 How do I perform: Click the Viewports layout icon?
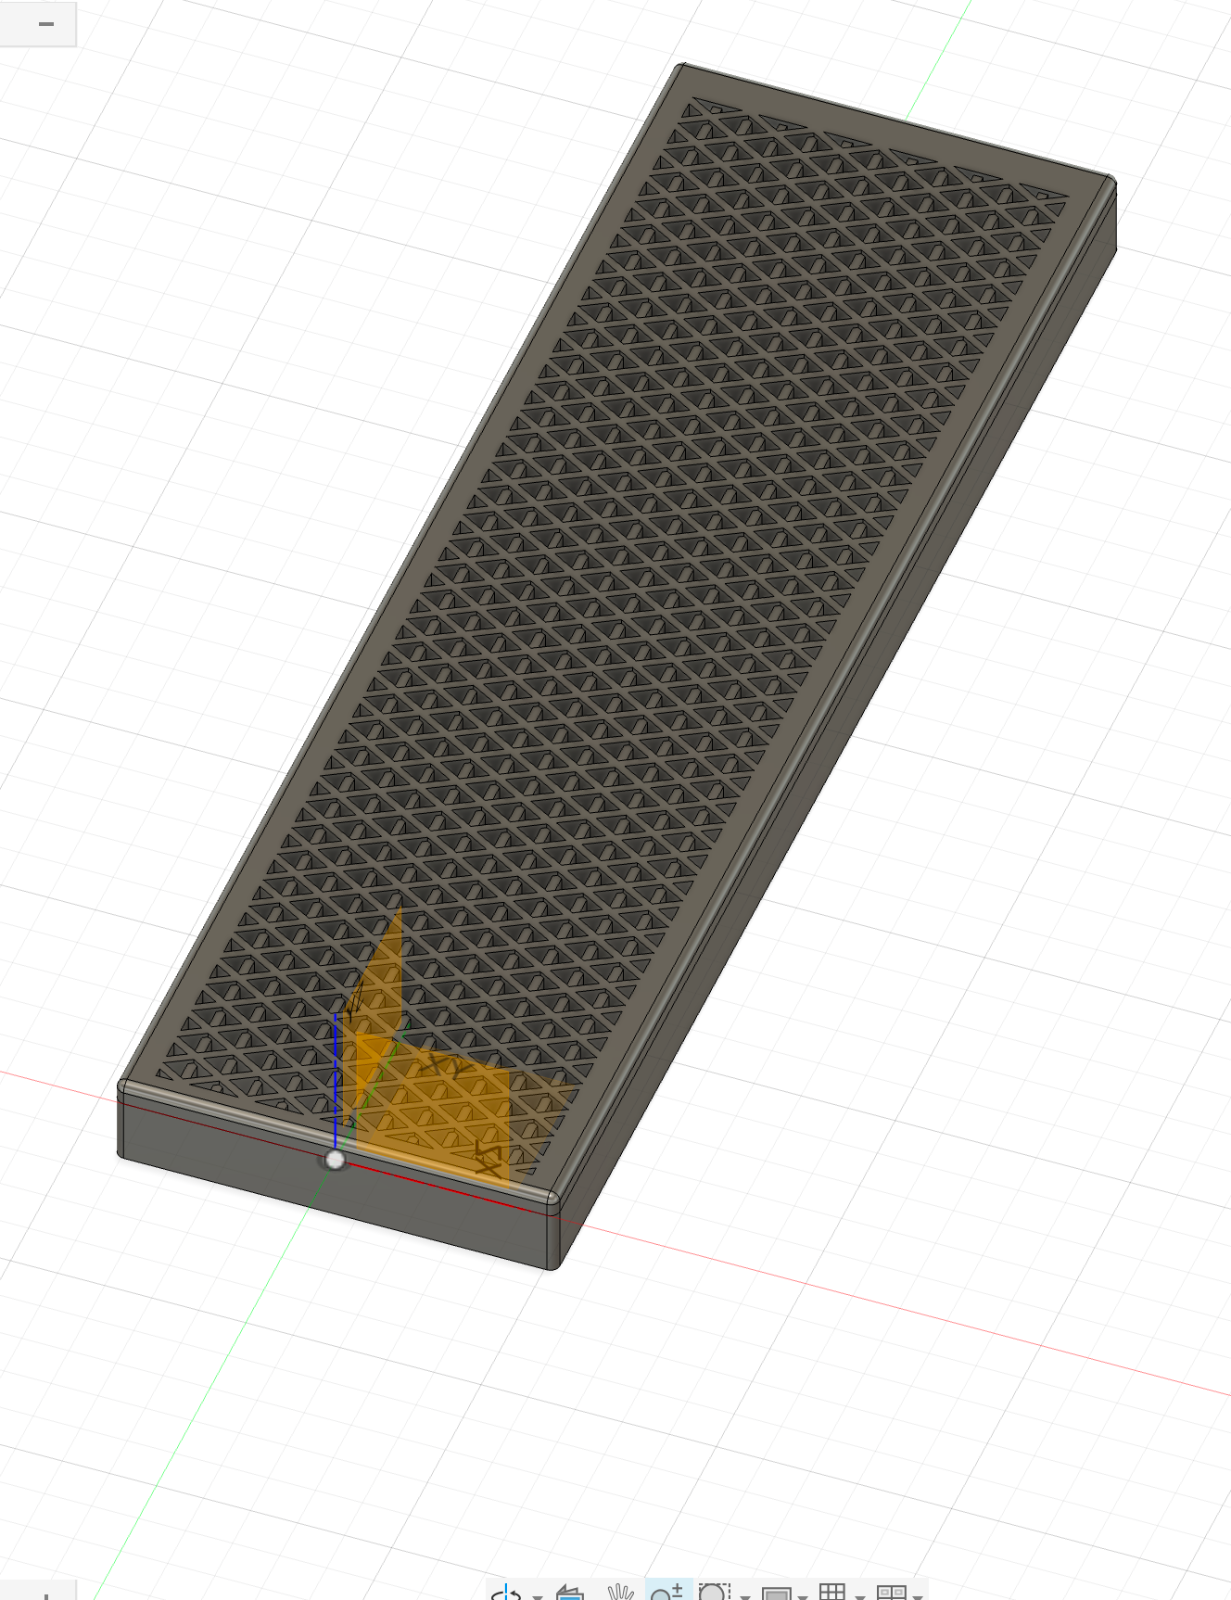[891, 1592]
